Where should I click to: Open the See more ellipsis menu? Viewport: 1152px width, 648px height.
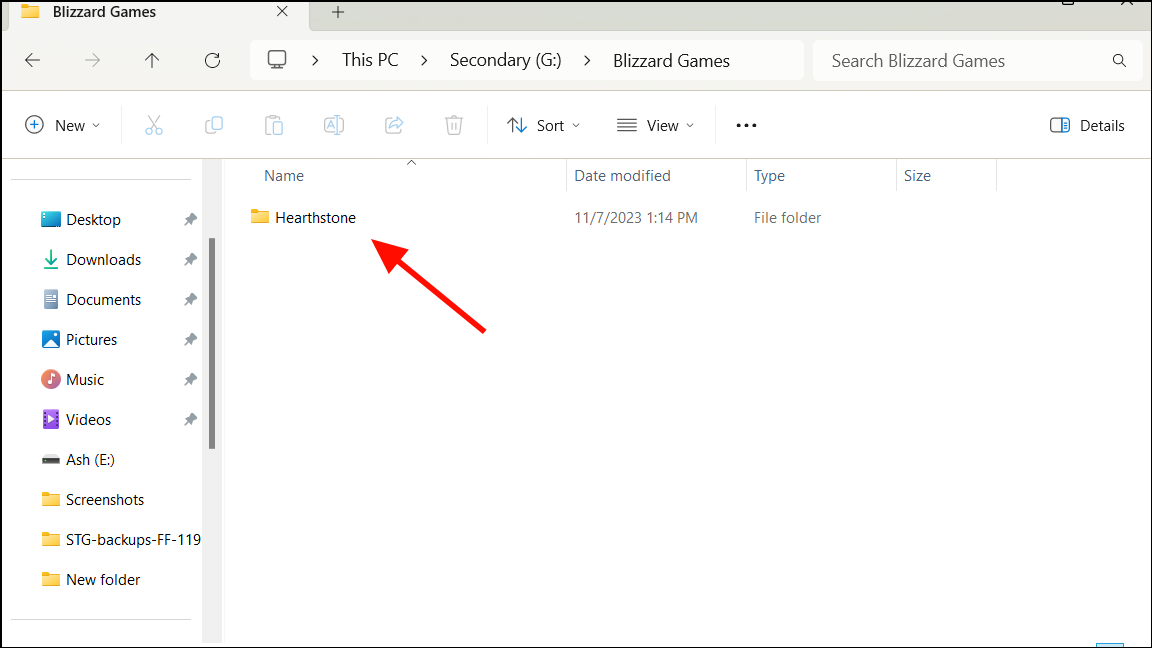point(746,124)
